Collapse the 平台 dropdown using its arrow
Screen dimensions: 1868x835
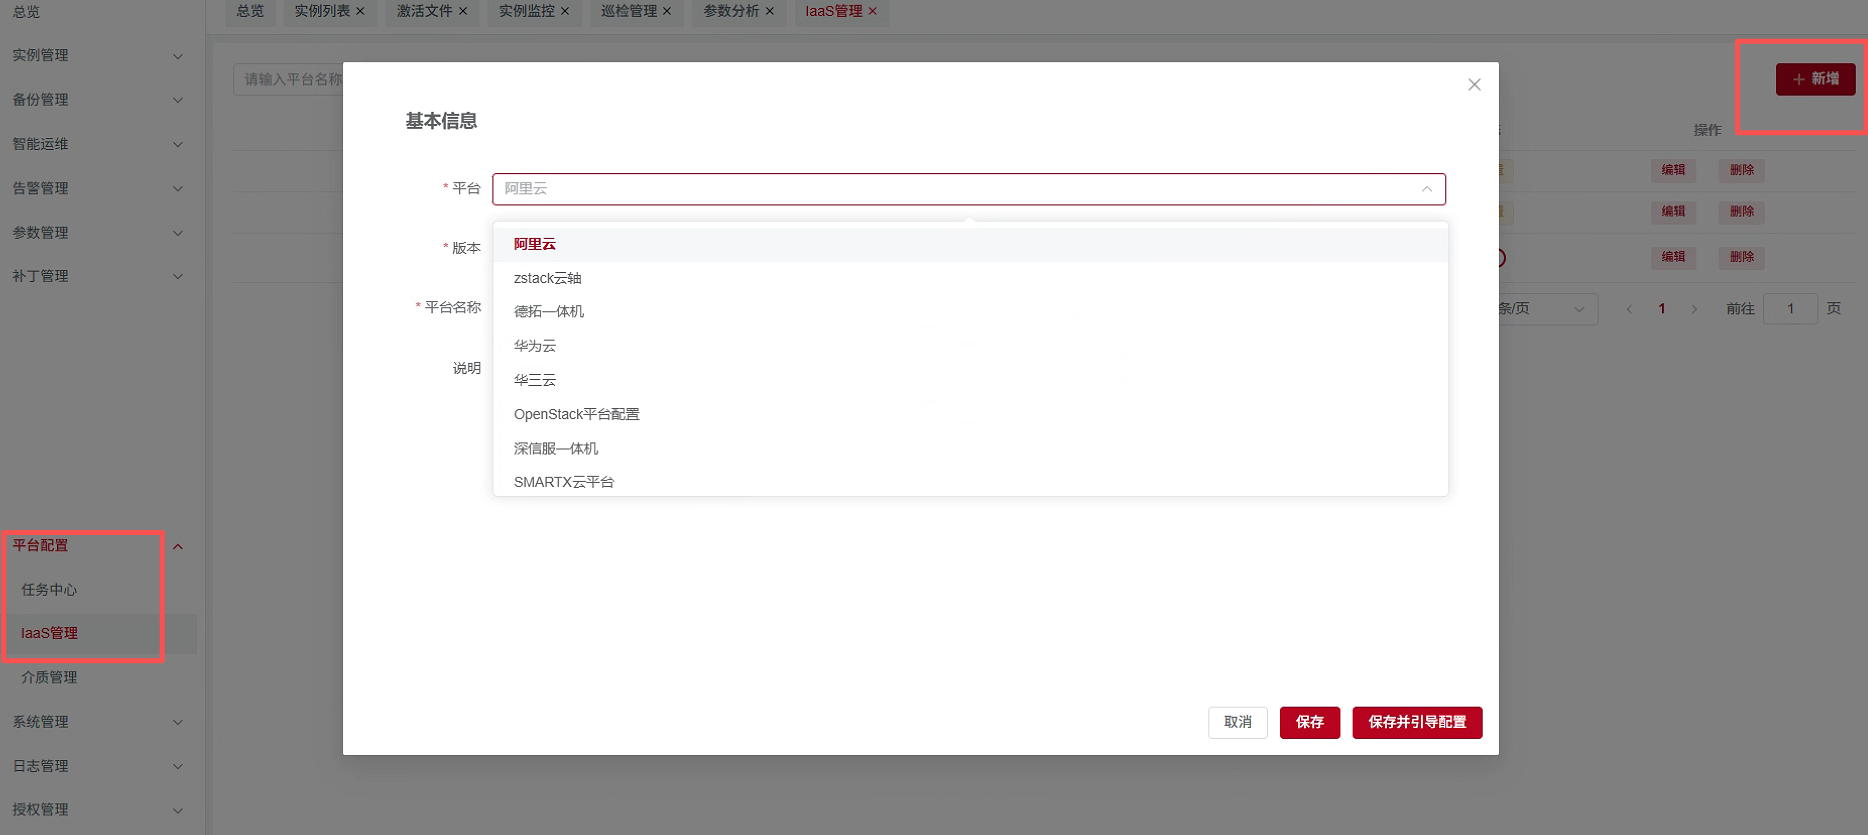pyautogui.click(x=1427, y=189)
